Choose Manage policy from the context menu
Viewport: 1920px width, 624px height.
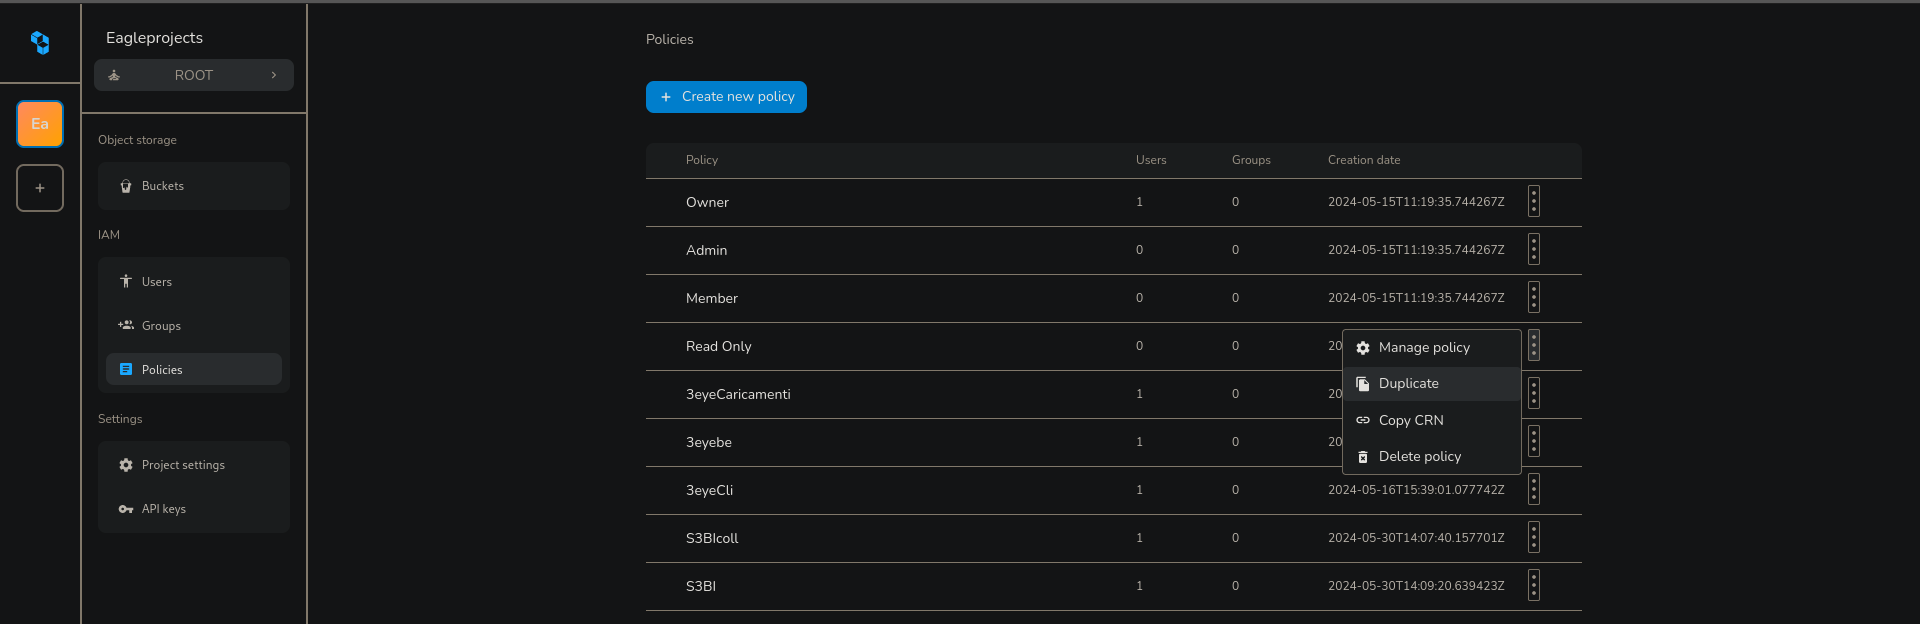coord(1424,348)
